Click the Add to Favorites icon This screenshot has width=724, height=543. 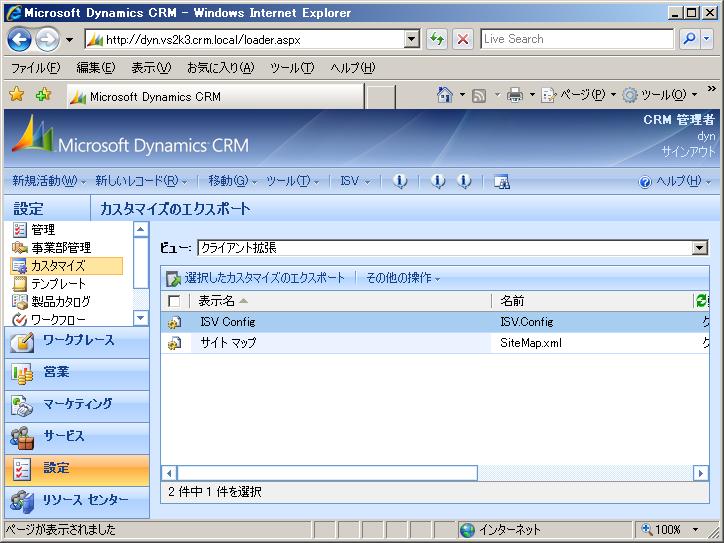point(43,95)
